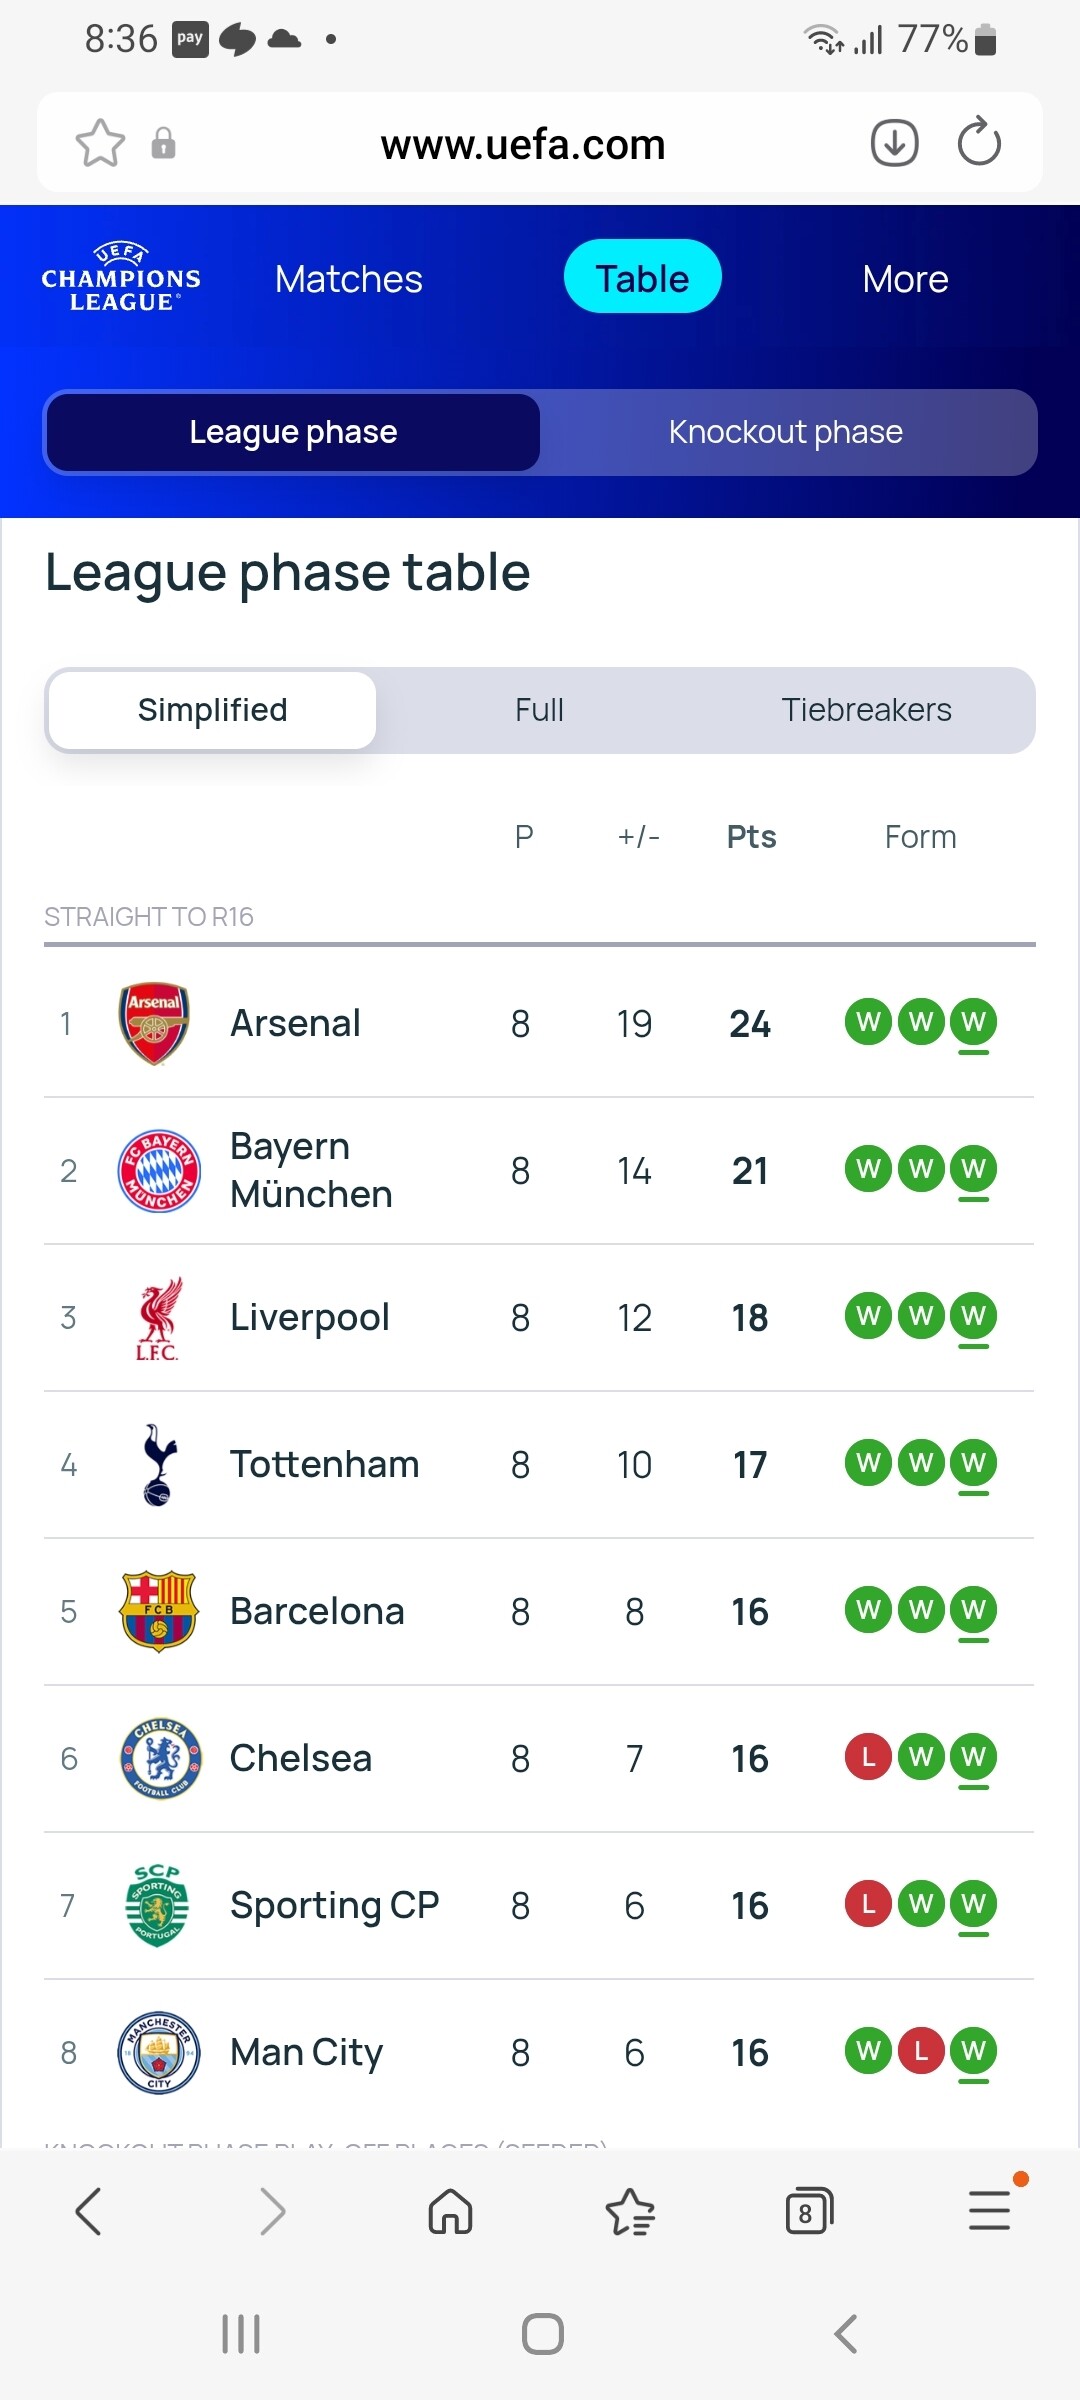This screenshot has width=1080, height=2400.
Task: Switch table to Full view
Action: [539, 710]
